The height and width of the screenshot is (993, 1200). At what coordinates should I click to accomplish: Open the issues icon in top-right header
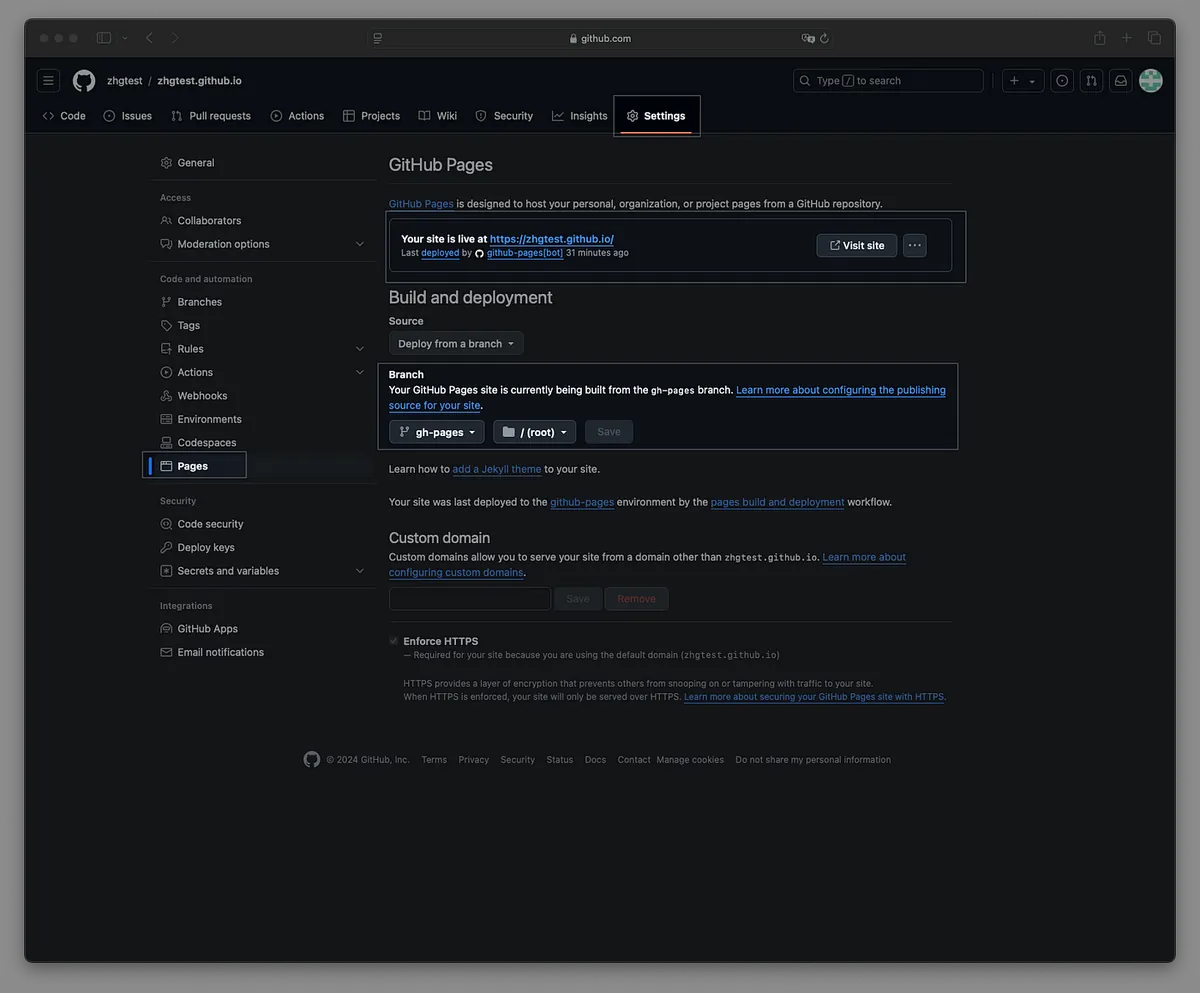coord(1062,81)
